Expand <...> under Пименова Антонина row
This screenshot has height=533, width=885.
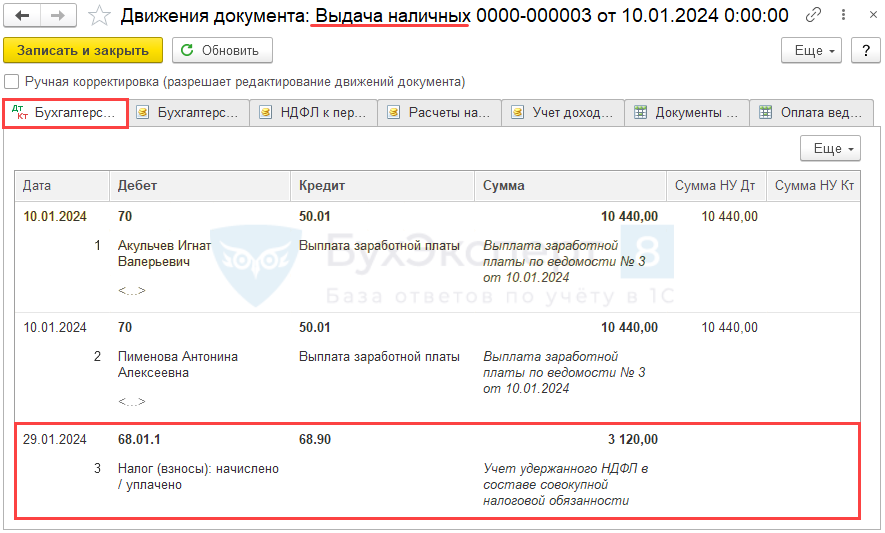(x=132, y=401)
